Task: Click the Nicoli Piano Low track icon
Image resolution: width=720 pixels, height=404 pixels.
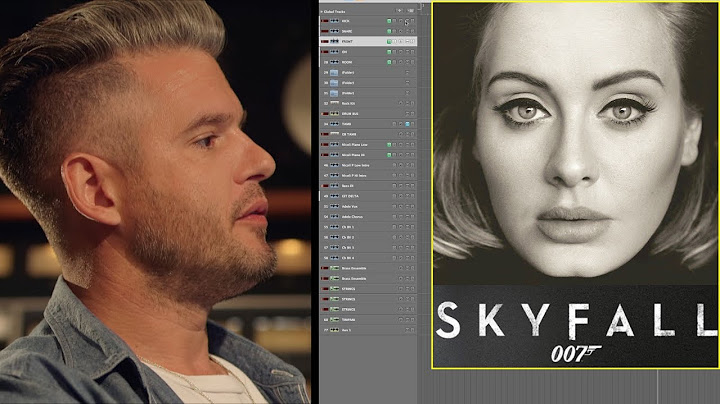Action: [334, 145]
